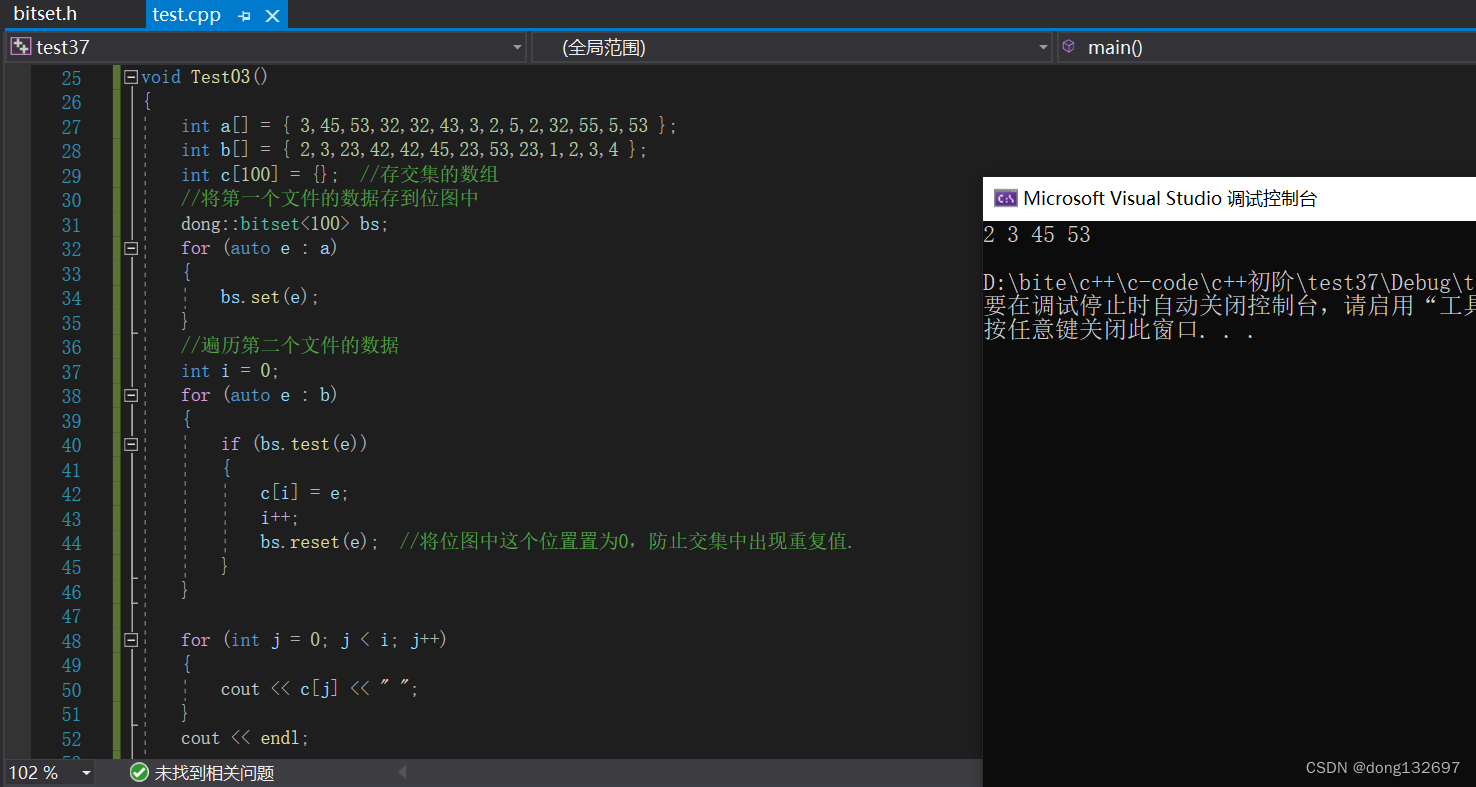Click line number 52 in the gutter
Screen dimensions: 1476x787
71,739
